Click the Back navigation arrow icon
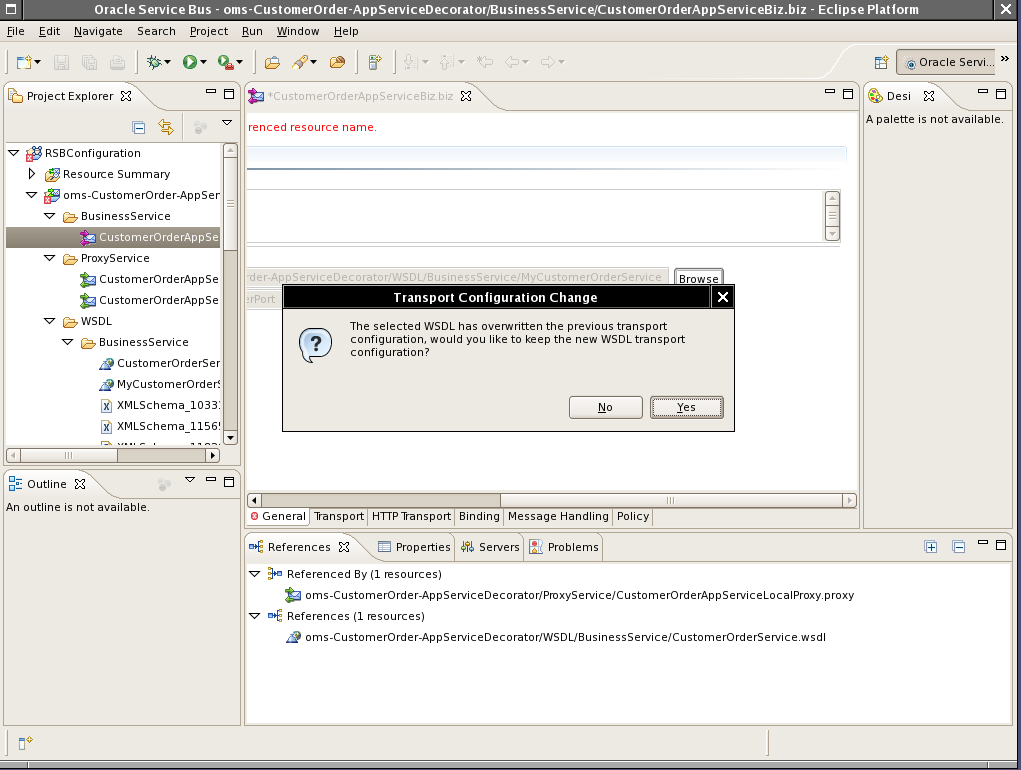1021x770 pixels. coord(512,62)
